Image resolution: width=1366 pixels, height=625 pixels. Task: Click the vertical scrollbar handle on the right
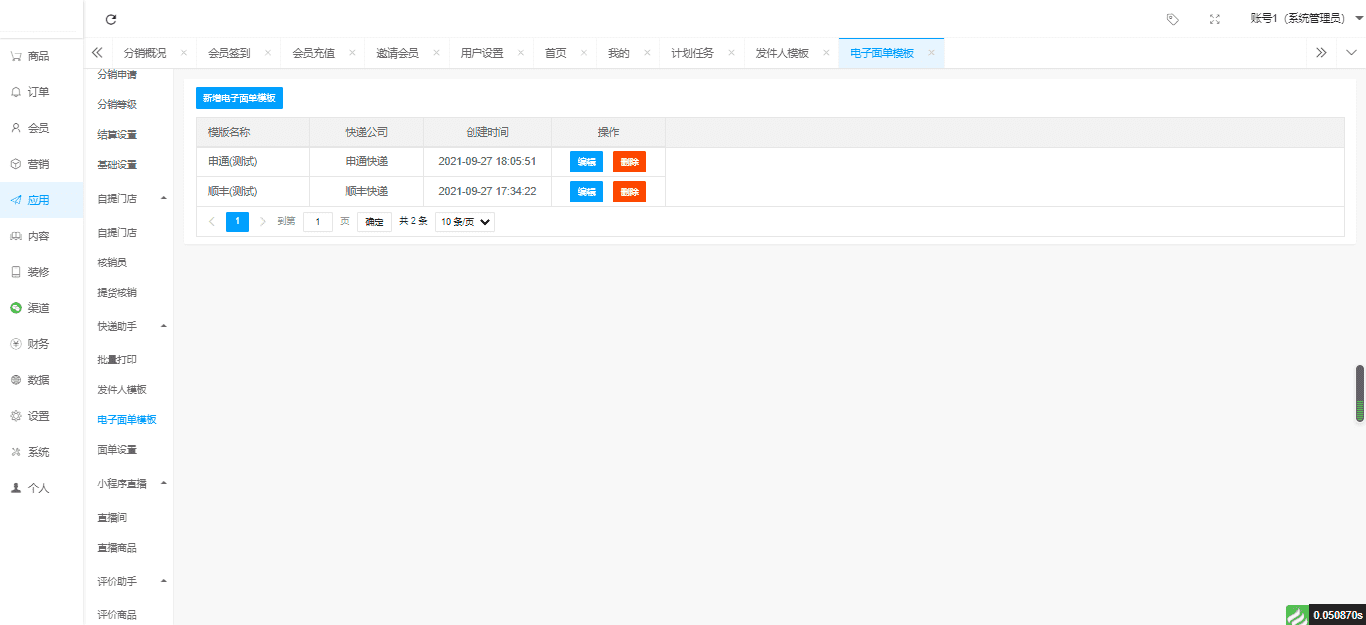1360,393
